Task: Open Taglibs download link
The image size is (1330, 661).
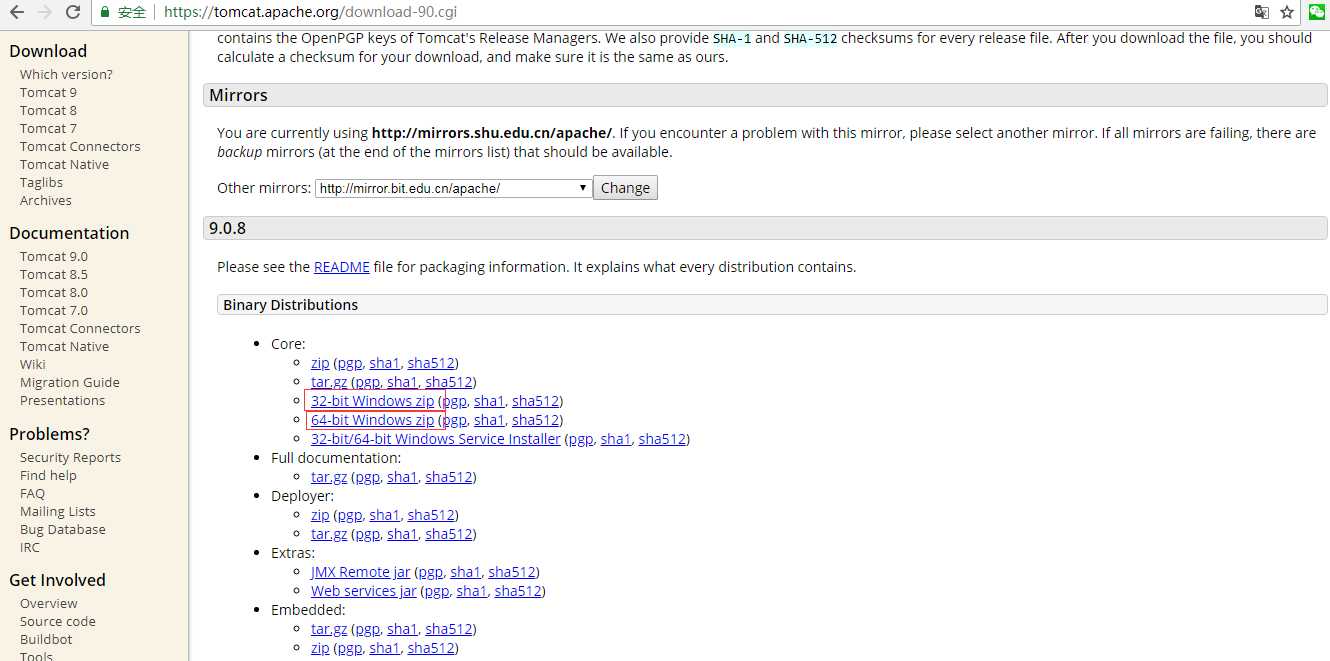Action: [x=41, y=182]
